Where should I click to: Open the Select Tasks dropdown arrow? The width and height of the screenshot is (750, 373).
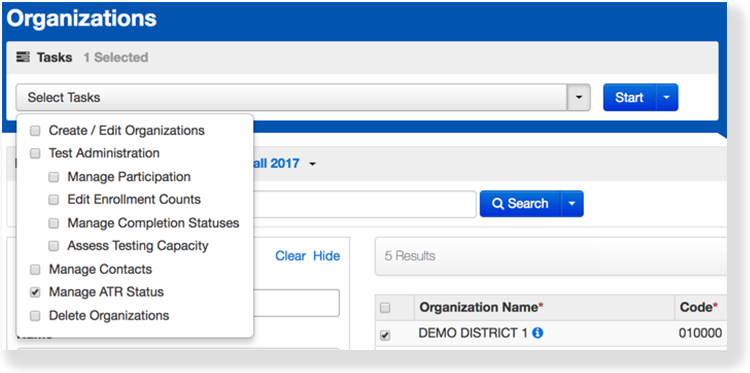(x=579, y=98)
